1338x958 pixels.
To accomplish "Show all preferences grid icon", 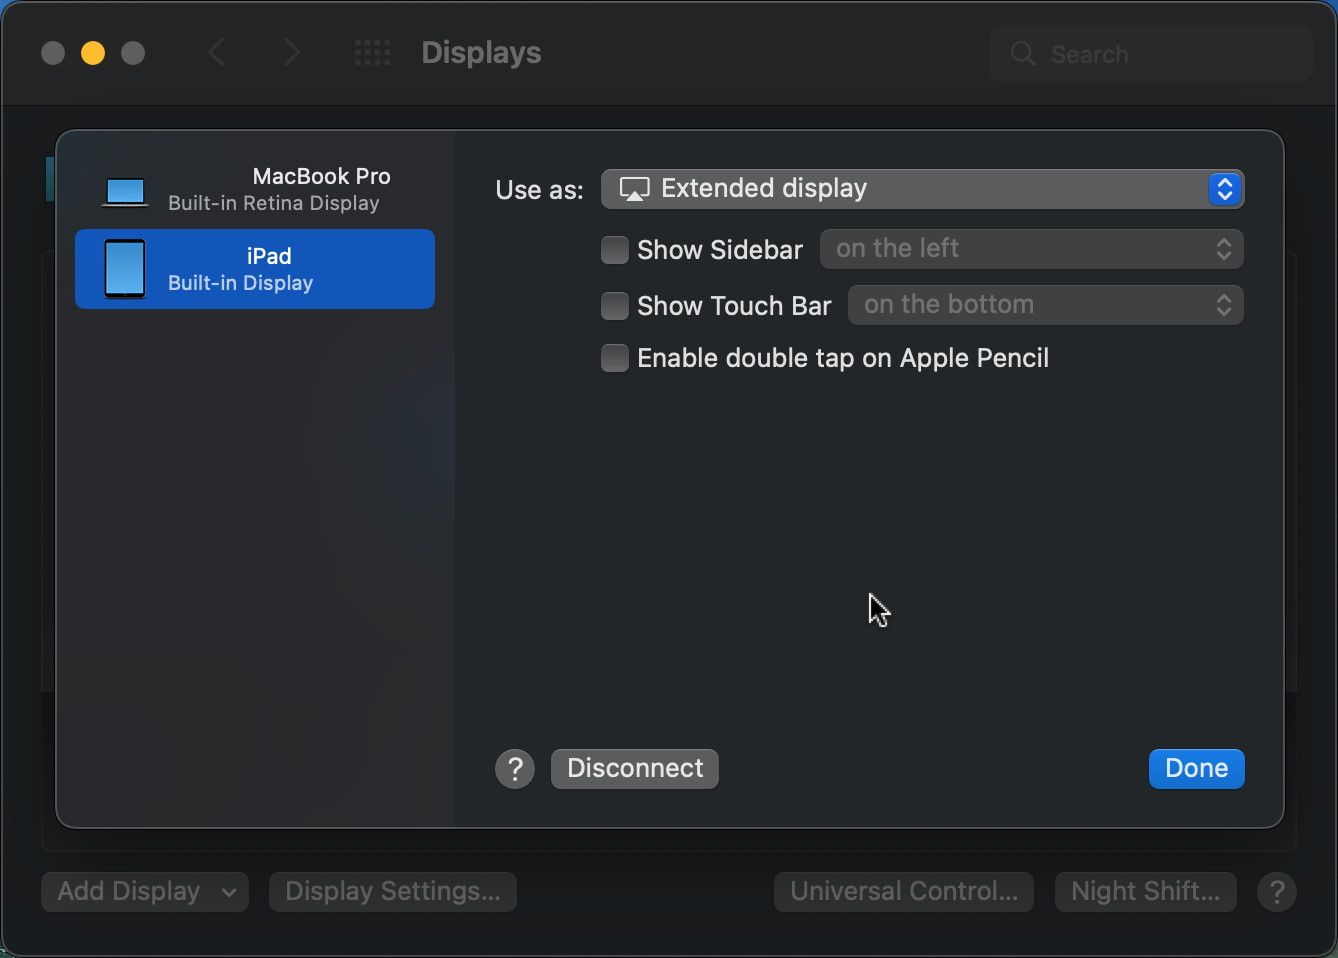I will point(373,52).
